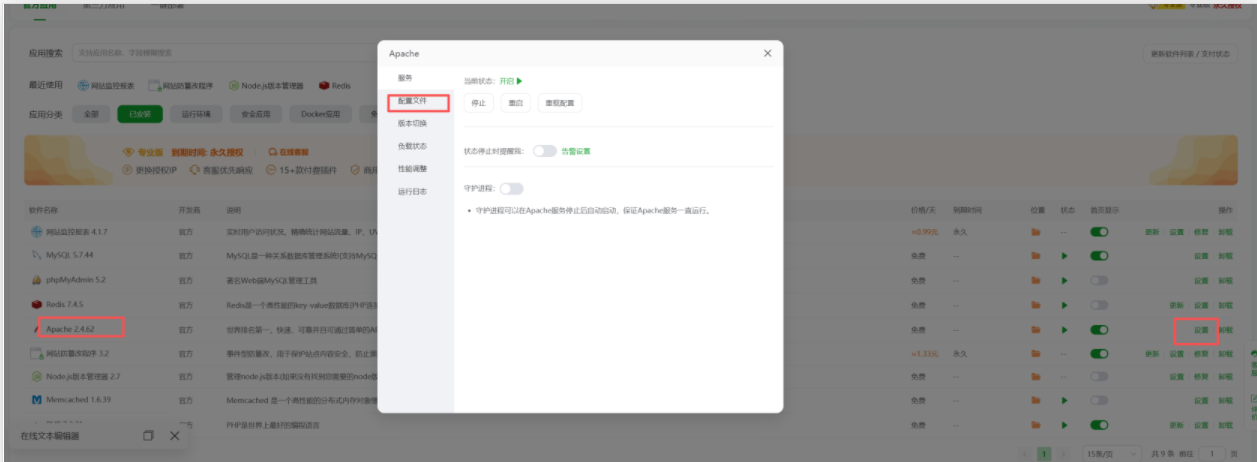The height and width of the screenshot is (462, 1257).
Task: Open the folder icon for Apache row
Action: point(1036,329)
